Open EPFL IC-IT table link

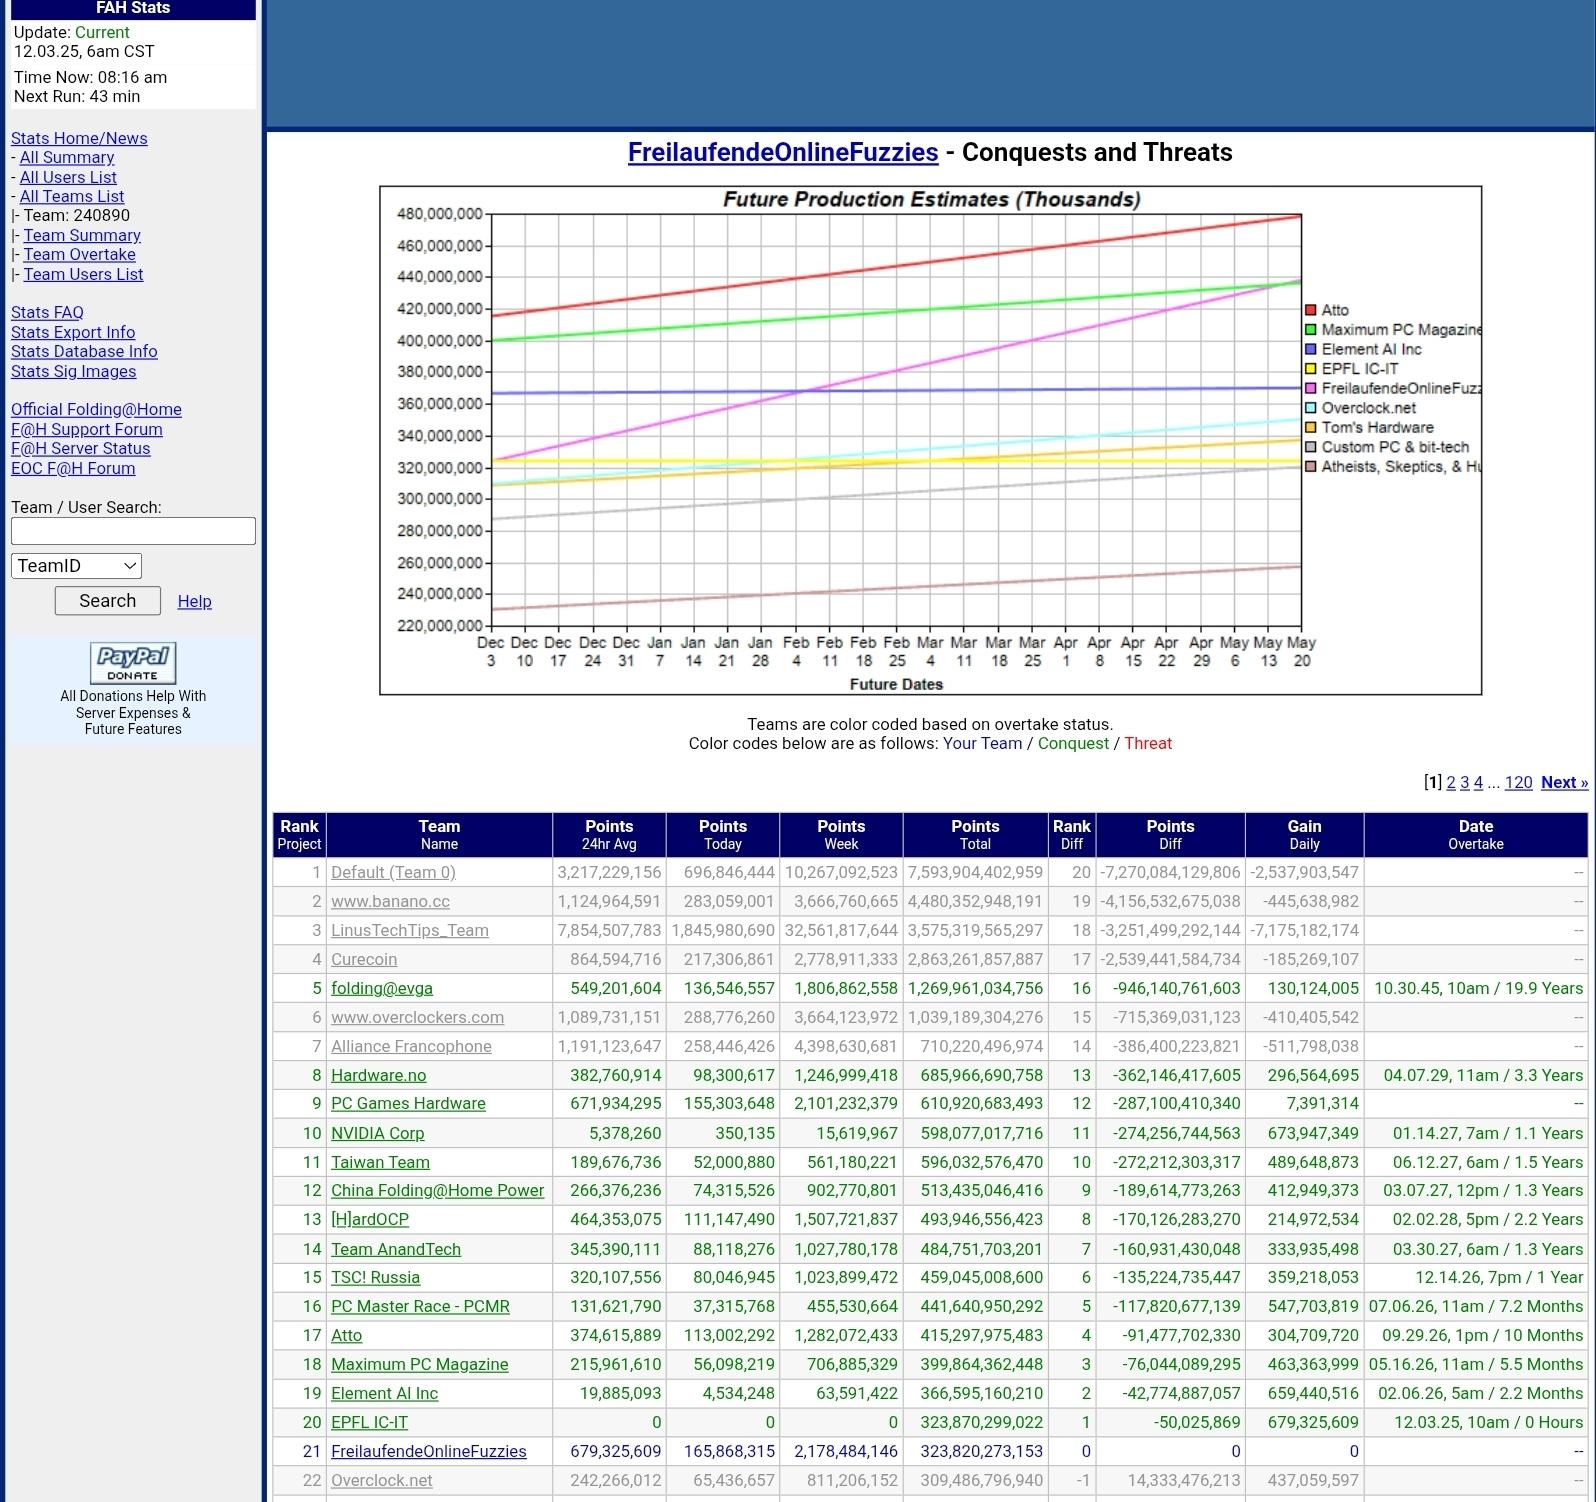(x=369, y=1422)
